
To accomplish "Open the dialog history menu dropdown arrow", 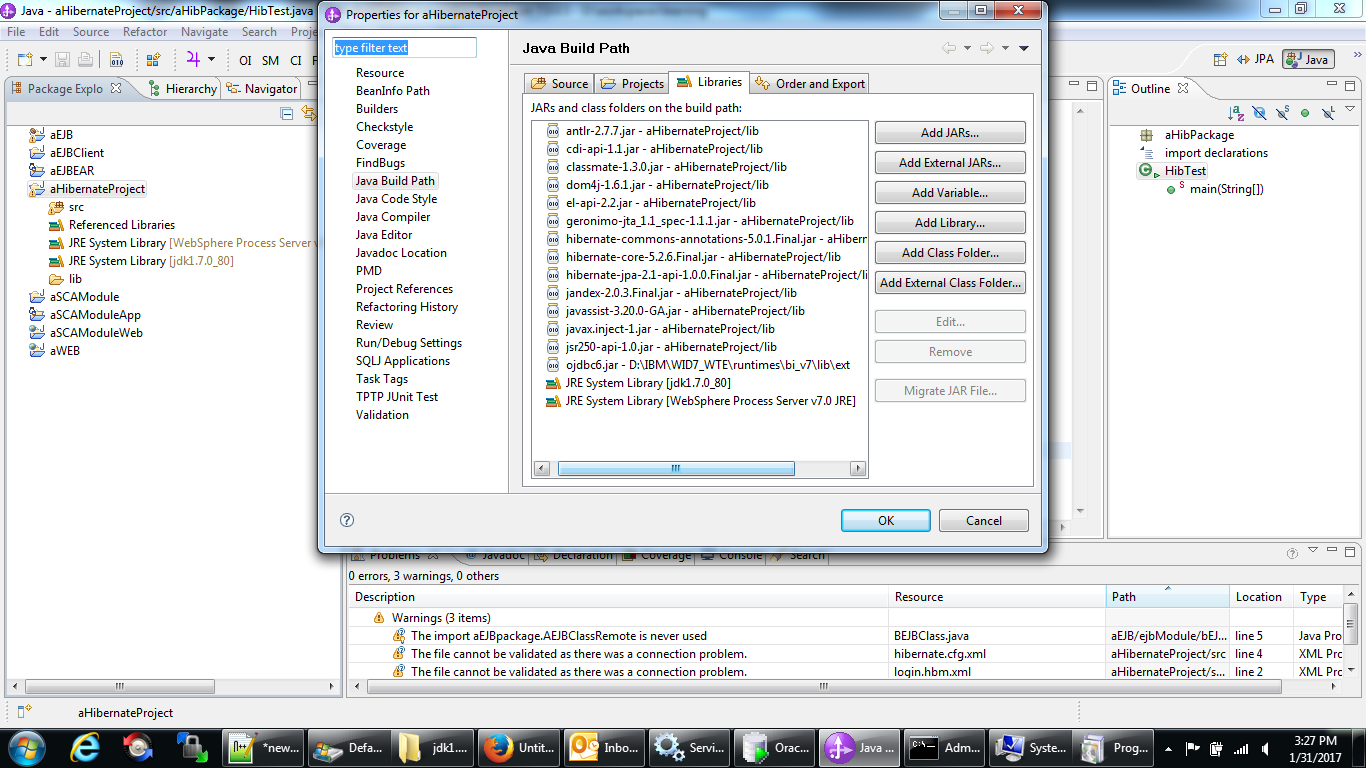I will click(1024, 48).
